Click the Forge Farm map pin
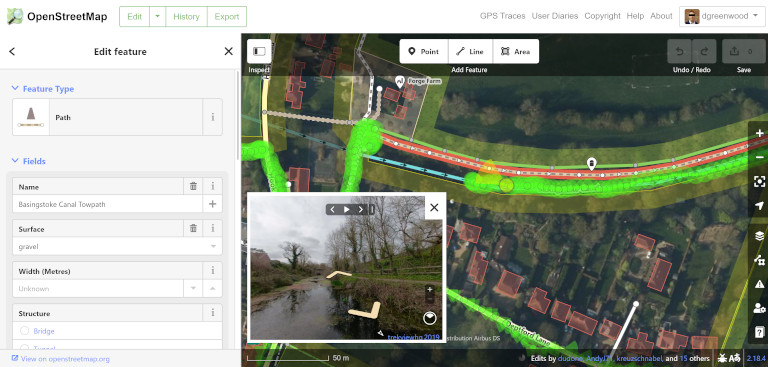768x367 pixels. click(400, 81)
